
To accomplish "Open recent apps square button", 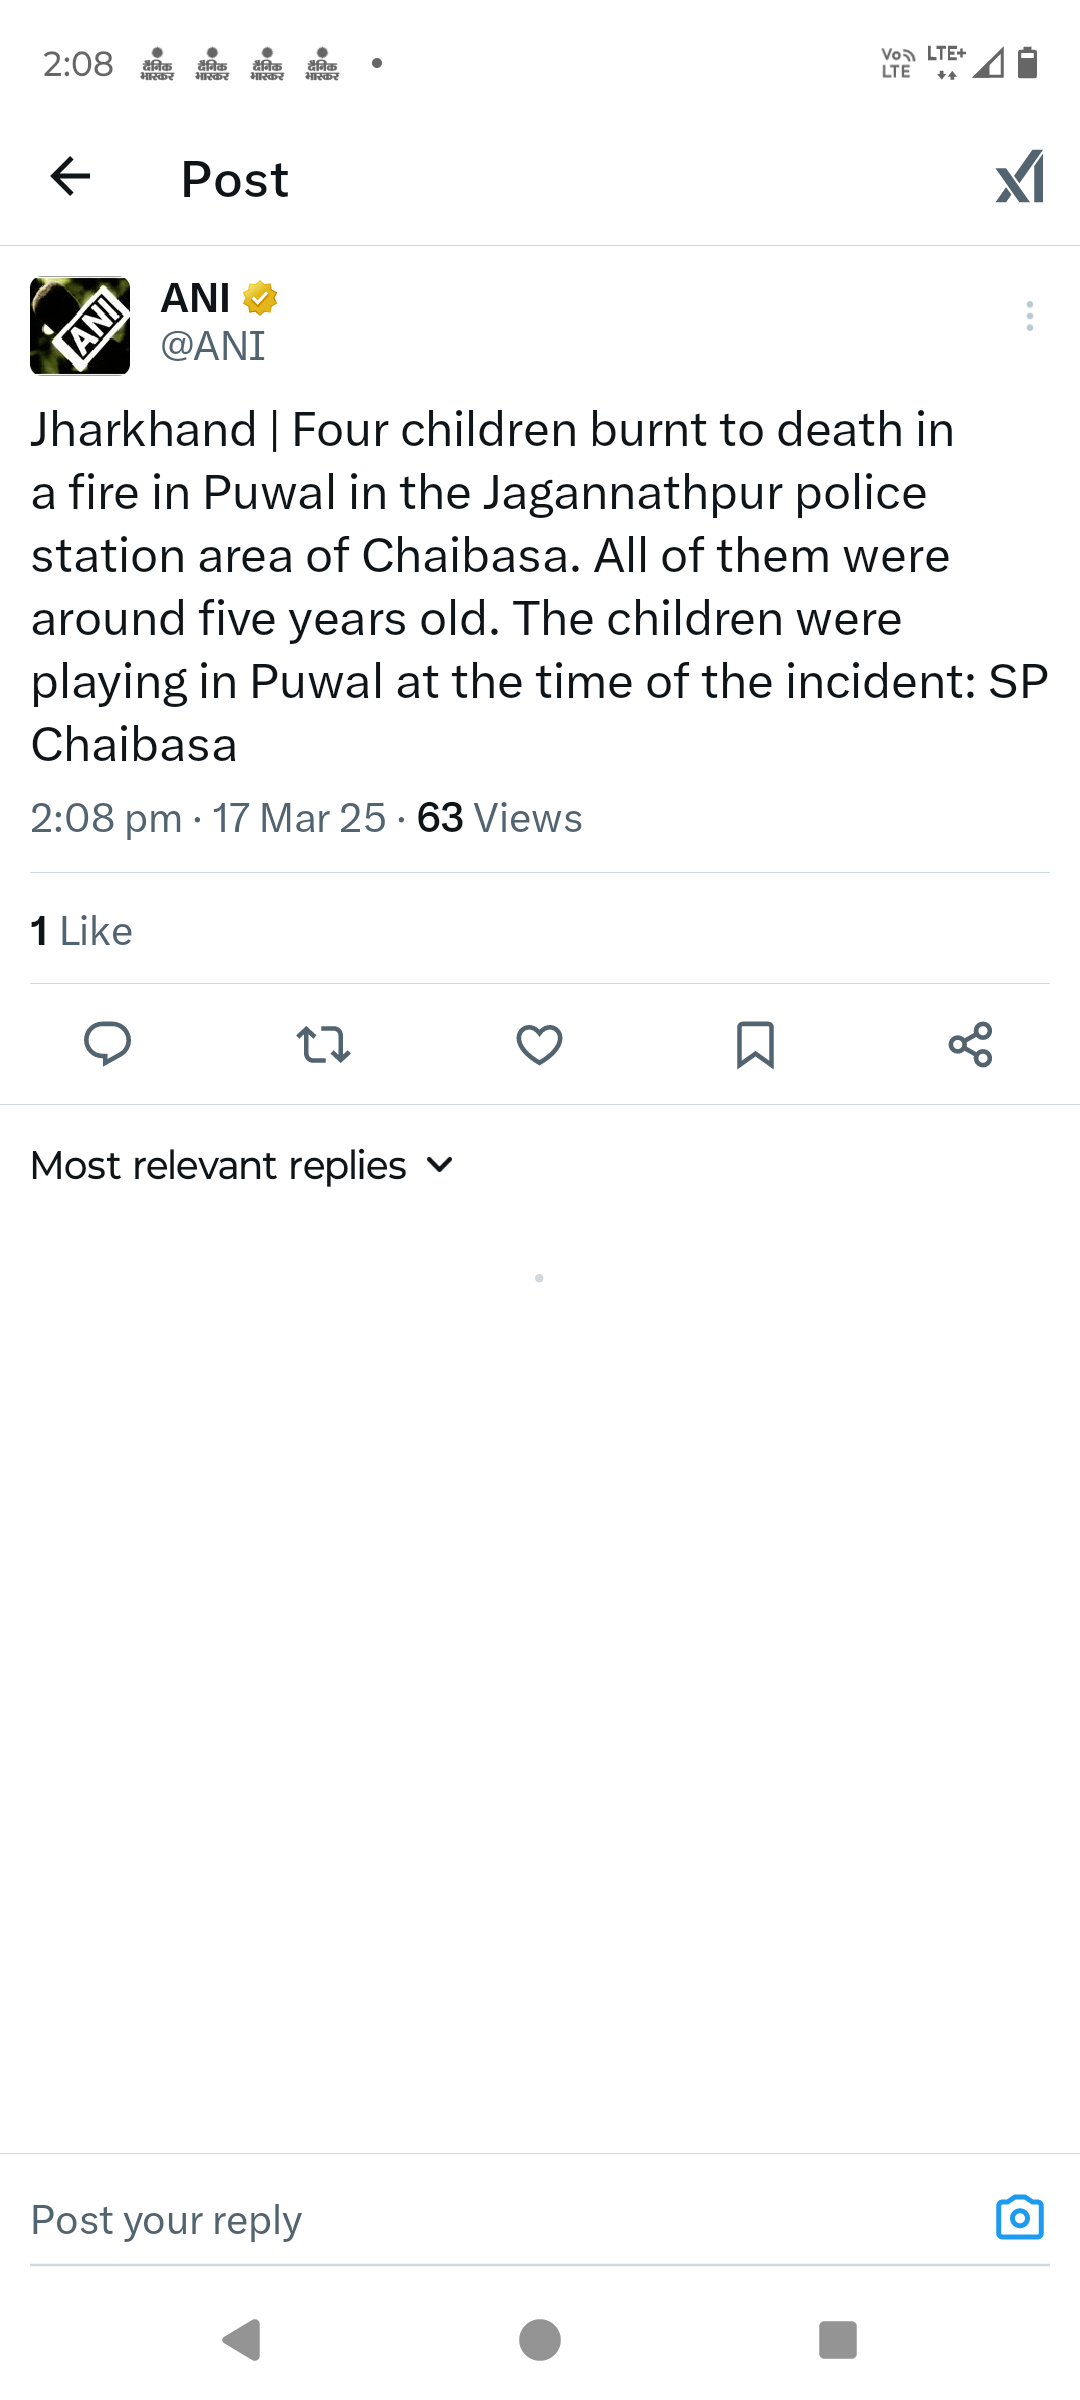I will 837,2340.
